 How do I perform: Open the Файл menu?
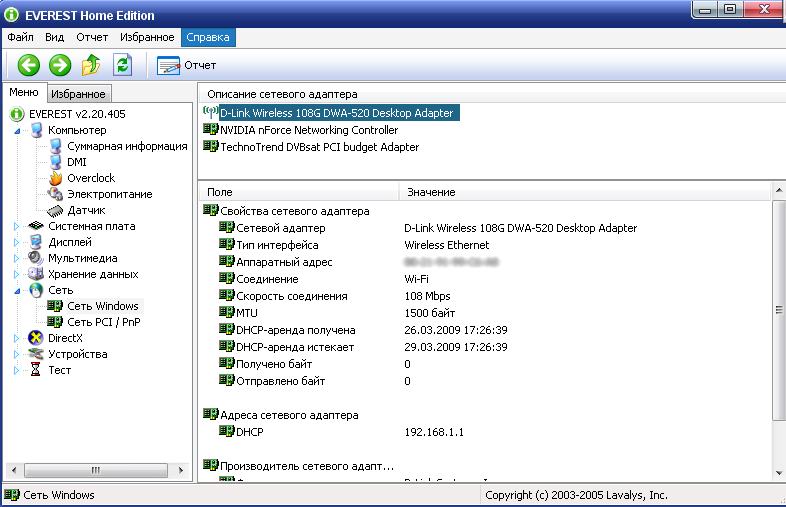20,37
